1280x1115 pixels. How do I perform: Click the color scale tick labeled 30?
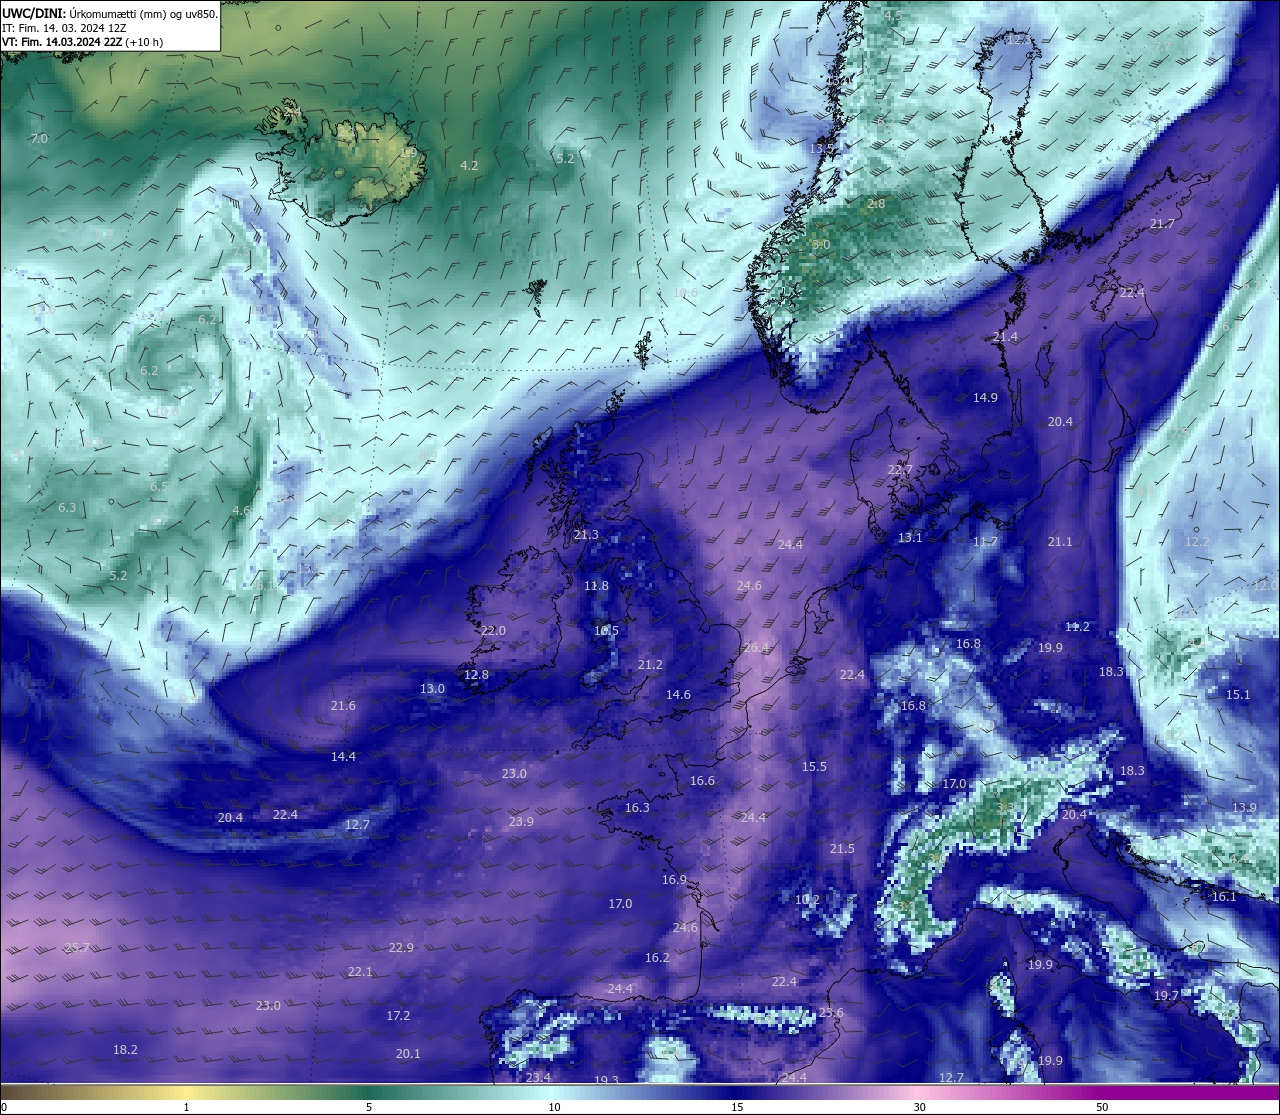(x=919, y=1107)
